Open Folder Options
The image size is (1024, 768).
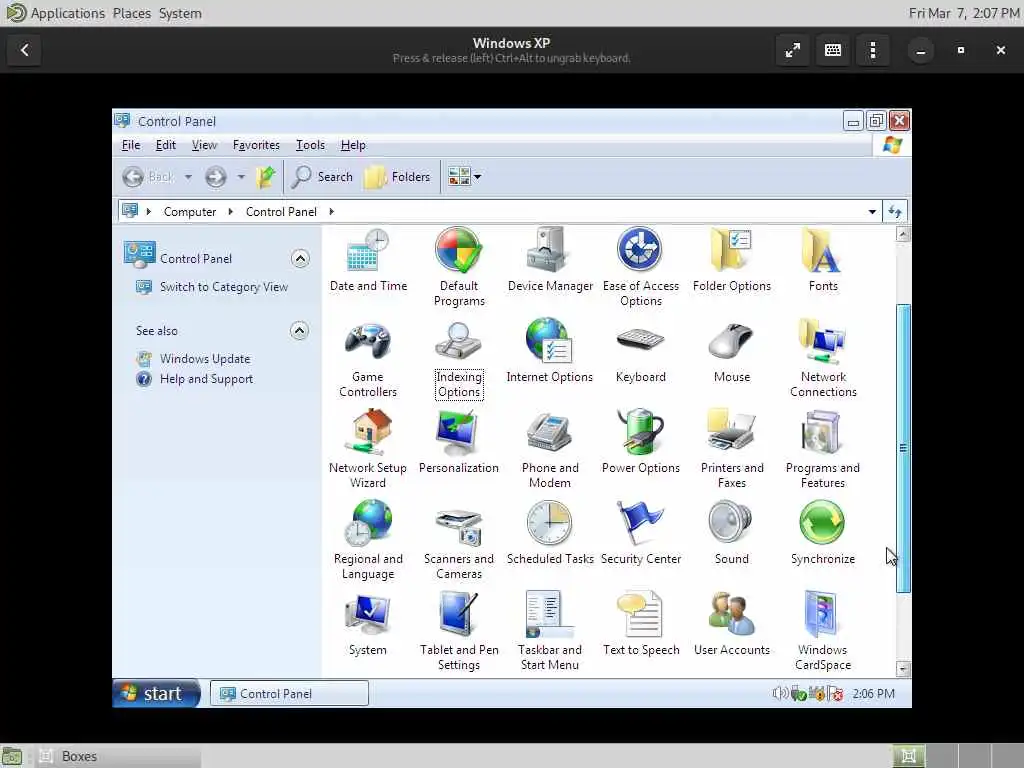pos(731,260)
